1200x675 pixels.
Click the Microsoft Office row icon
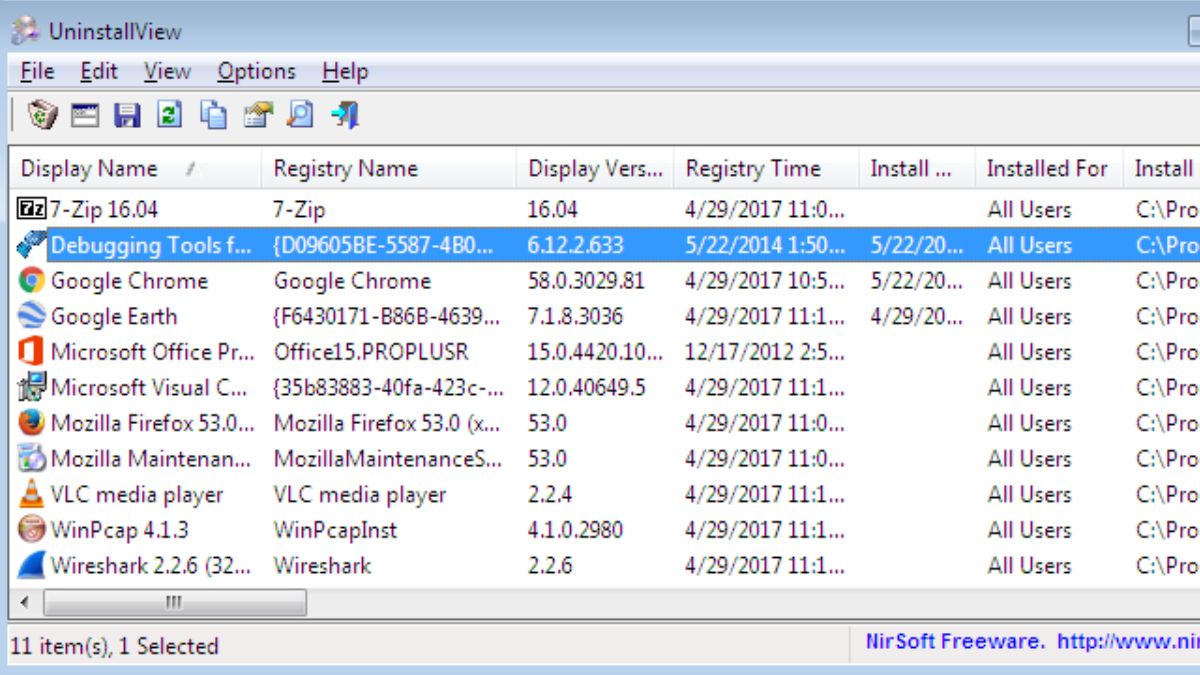[32, 352]
